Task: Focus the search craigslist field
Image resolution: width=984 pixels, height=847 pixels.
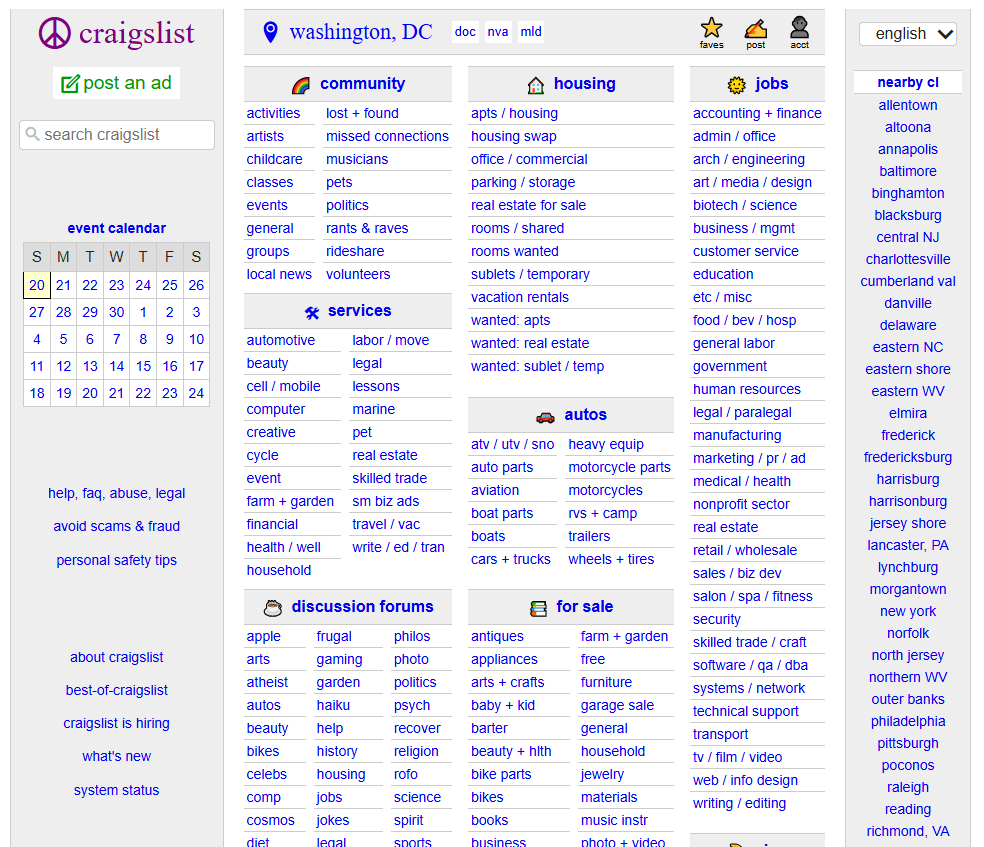Action: pos(117,134)
